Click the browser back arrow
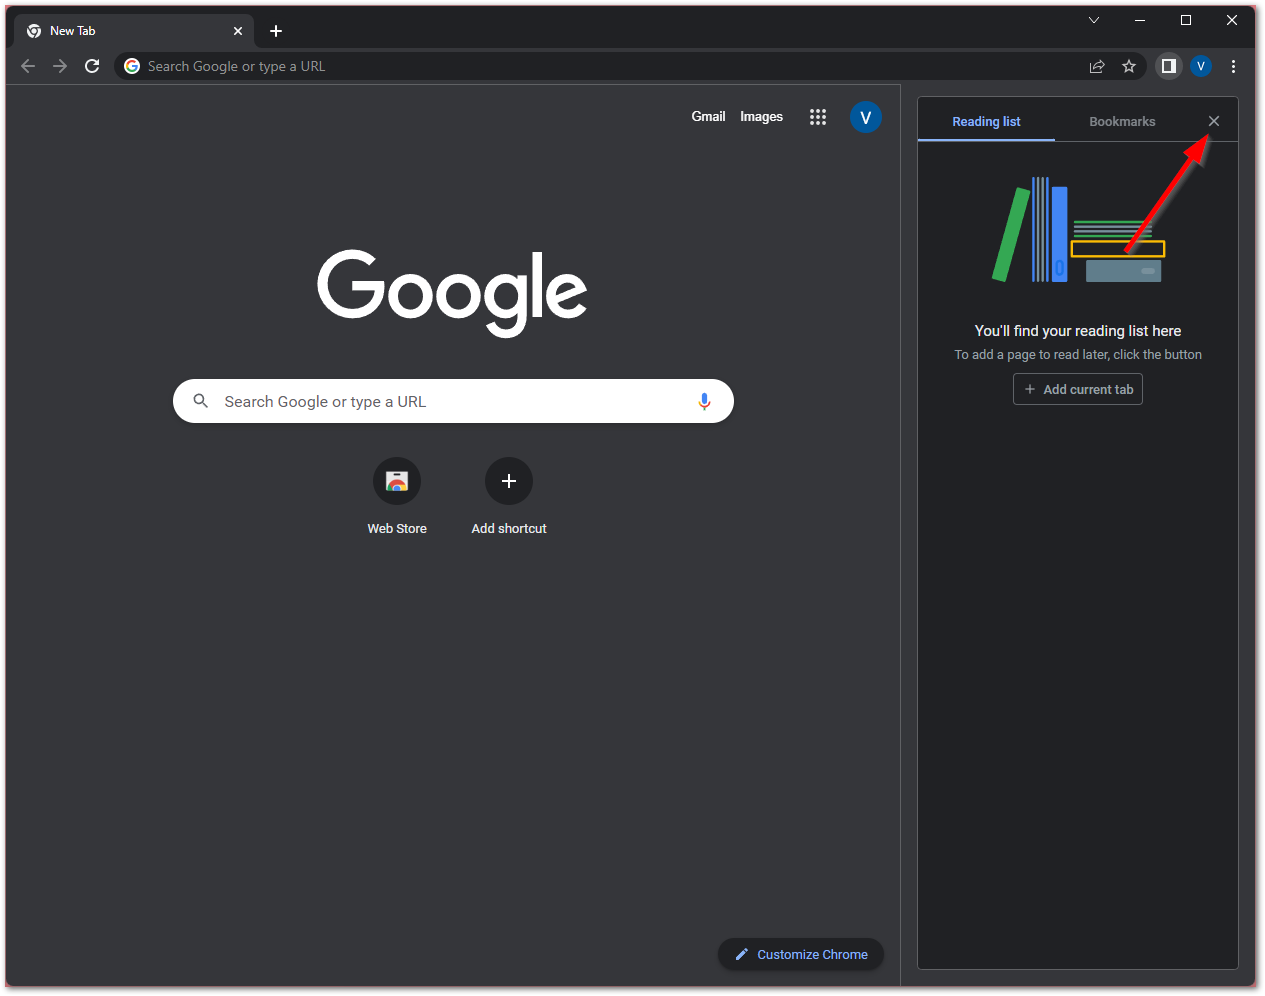The image size is (1265, 996). coord(28,66)
